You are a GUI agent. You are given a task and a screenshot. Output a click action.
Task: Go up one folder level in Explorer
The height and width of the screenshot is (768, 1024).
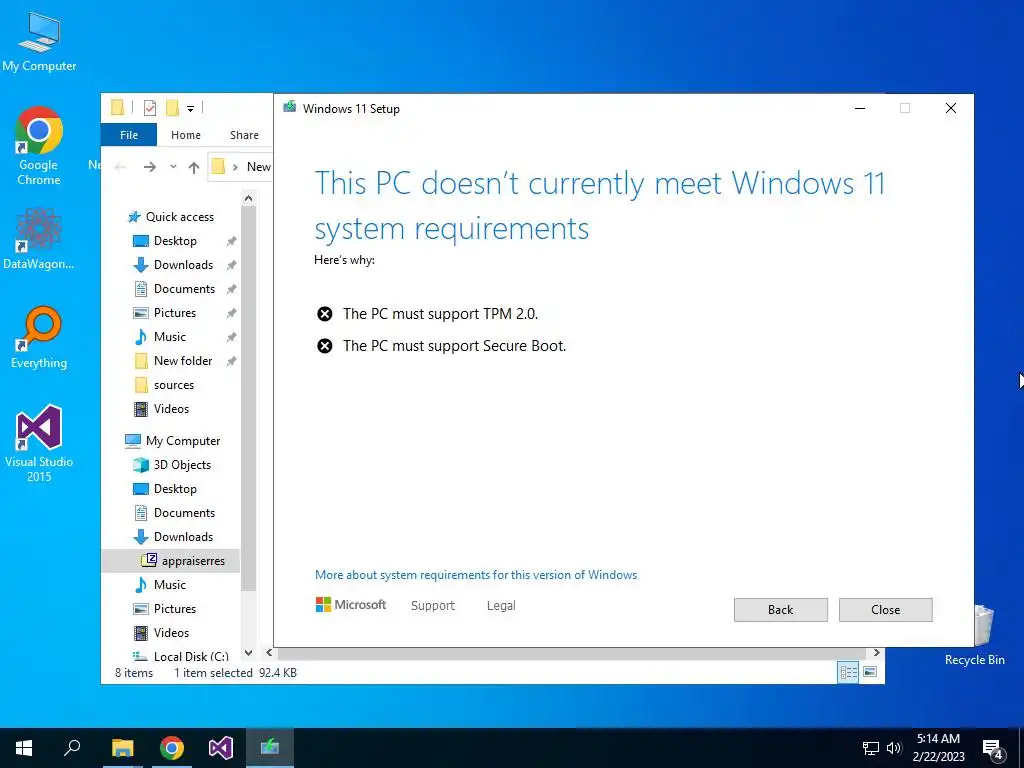pos(193,167)
